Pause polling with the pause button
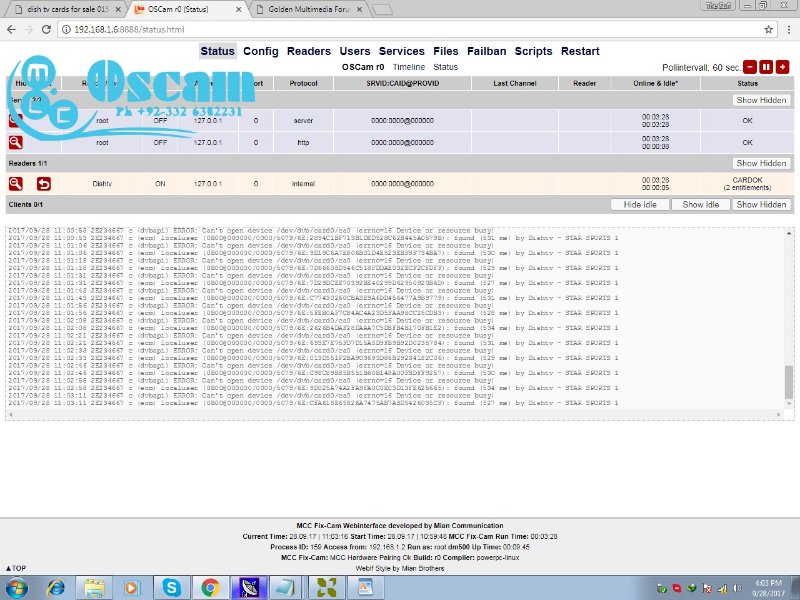Screen dimensions: 800x600 coord(766,67)
